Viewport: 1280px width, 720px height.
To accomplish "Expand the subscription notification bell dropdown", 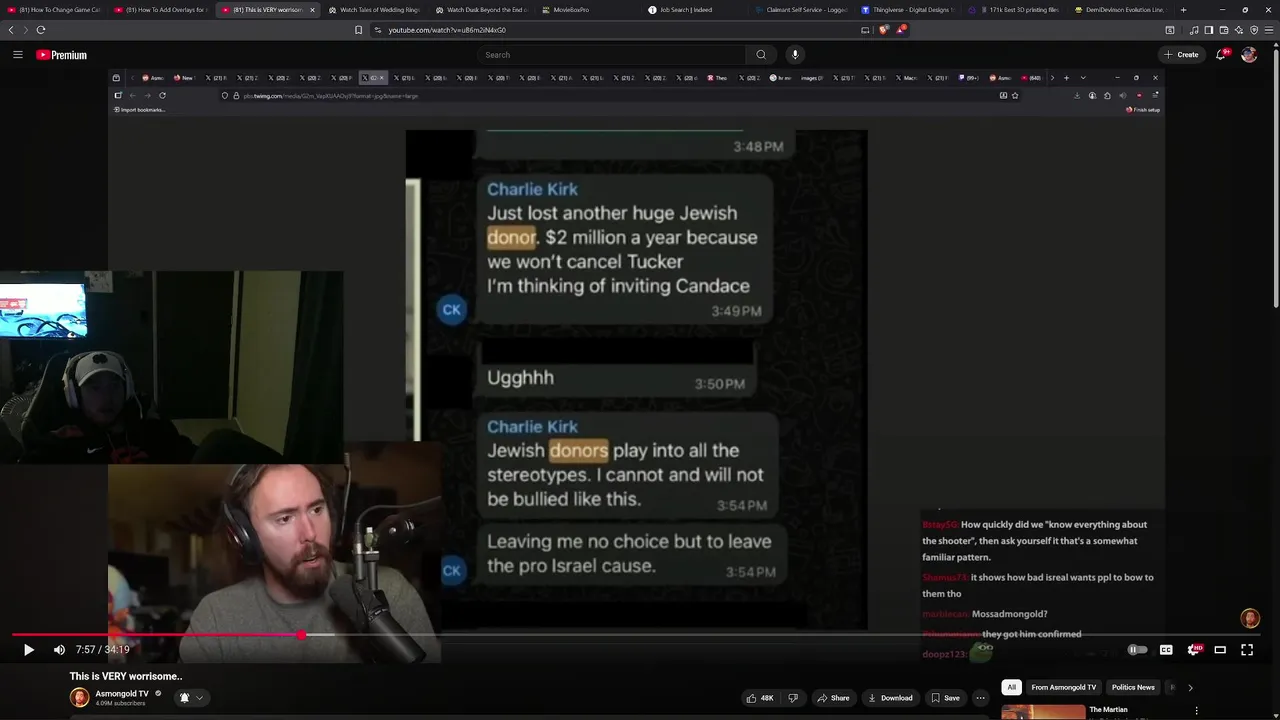I will (x=190, y=698).
